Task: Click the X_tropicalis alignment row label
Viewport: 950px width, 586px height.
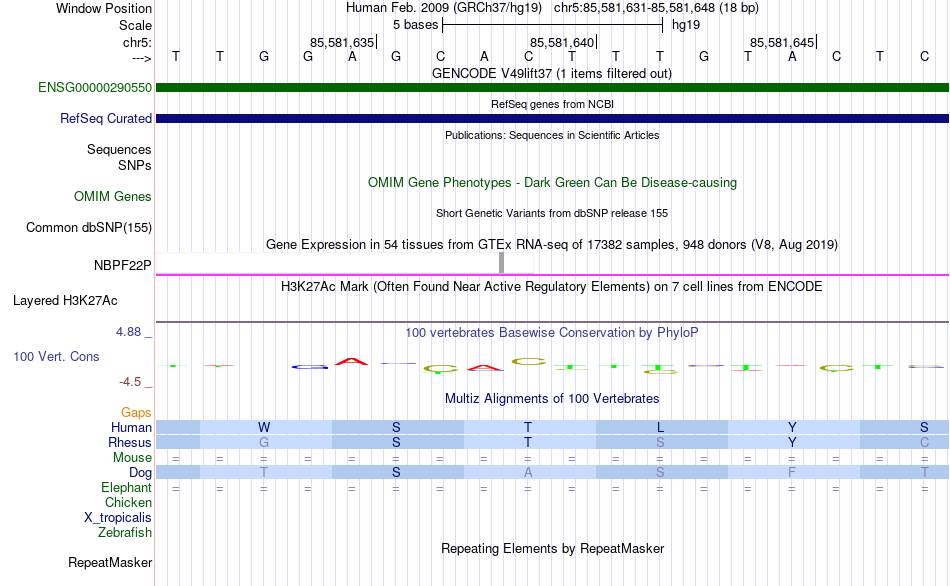Action: pos(118,518)
